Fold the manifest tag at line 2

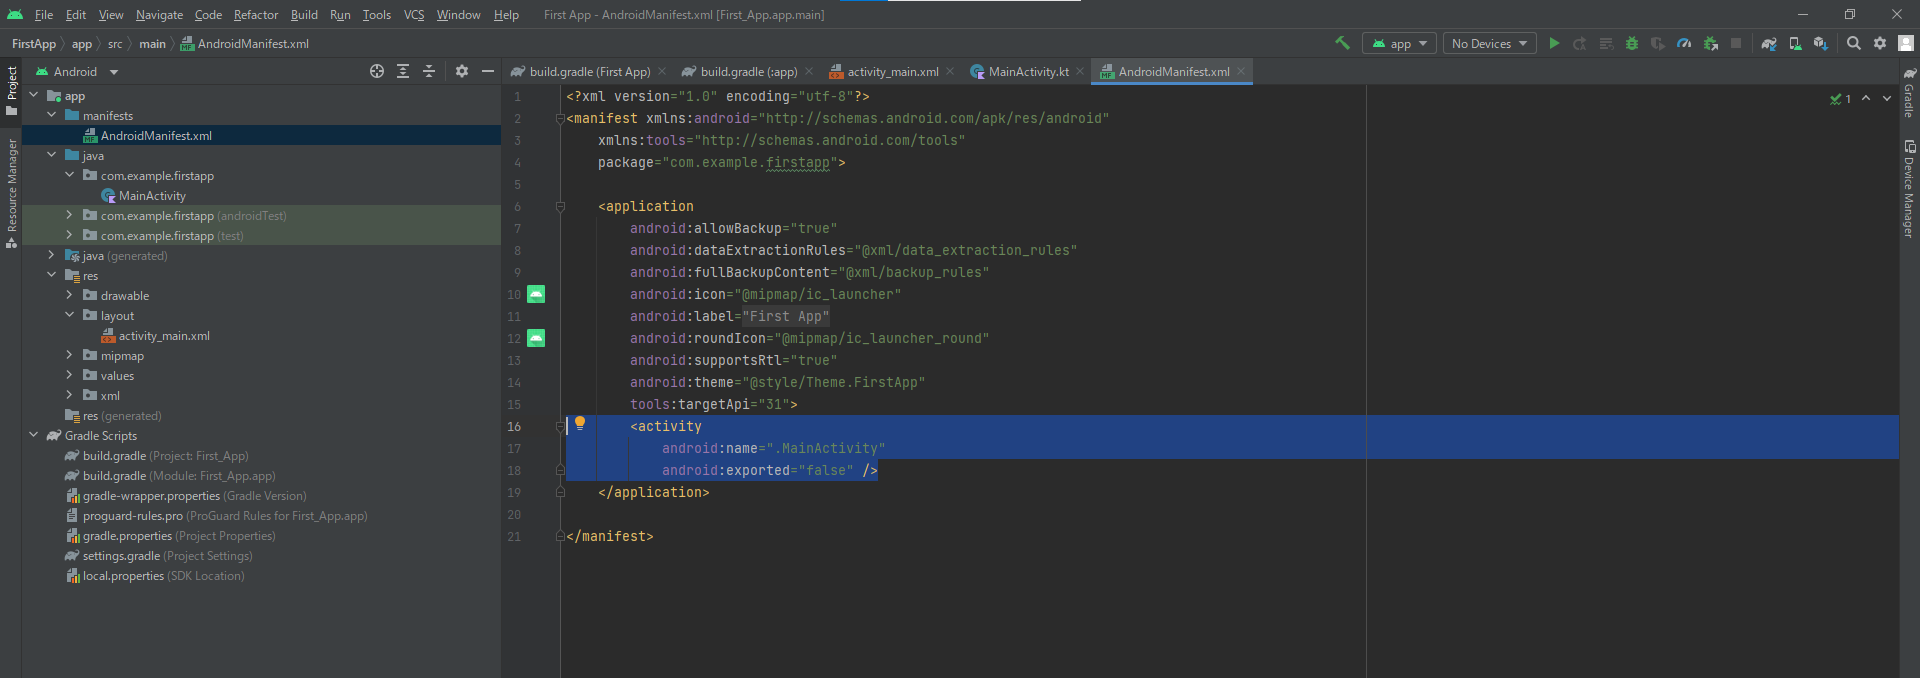pos(560,118)
